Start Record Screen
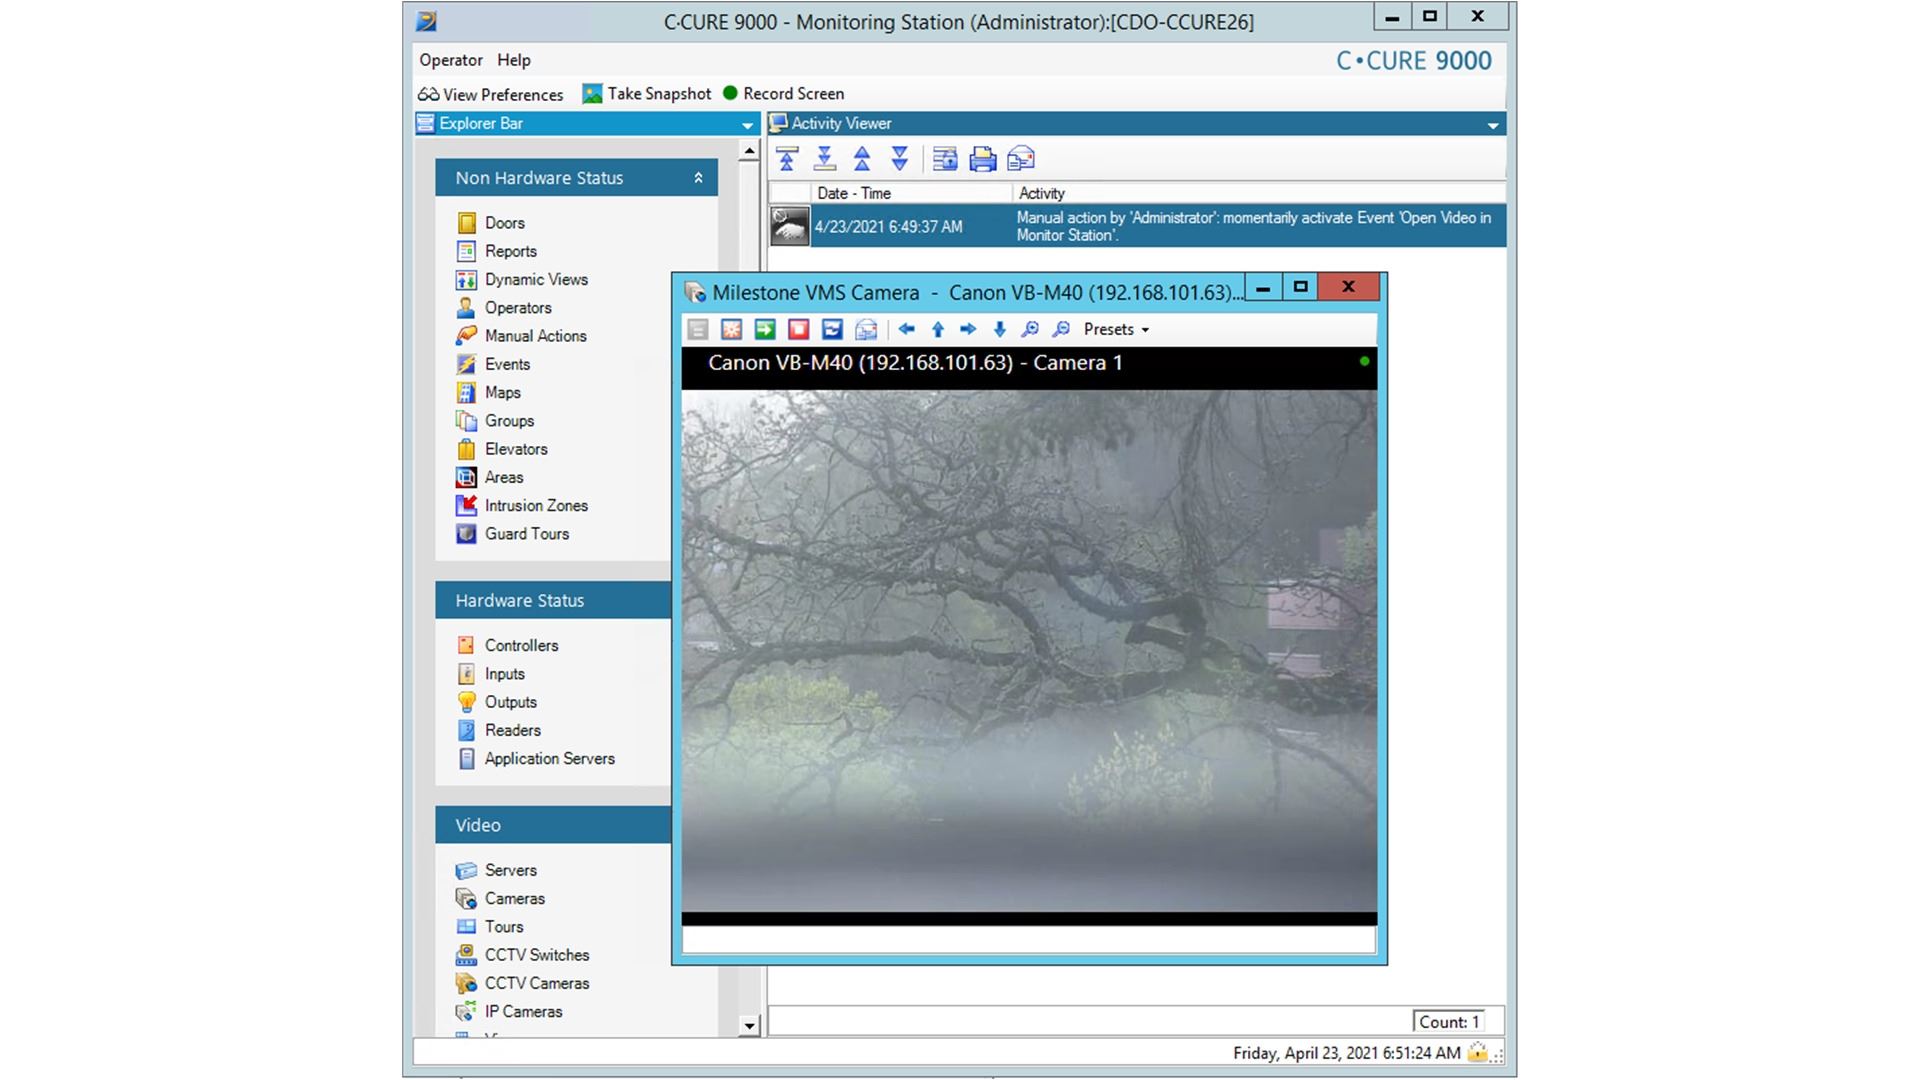The image size is (1920, 1080). point(783,93)
